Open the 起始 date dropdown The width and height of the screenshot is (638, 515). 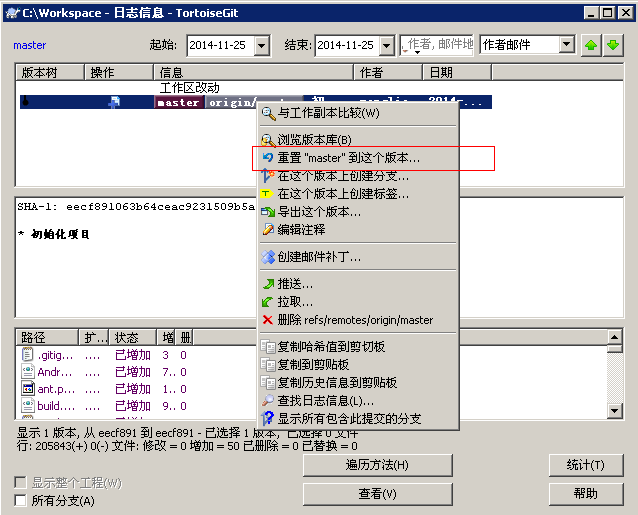click(261, 45)
